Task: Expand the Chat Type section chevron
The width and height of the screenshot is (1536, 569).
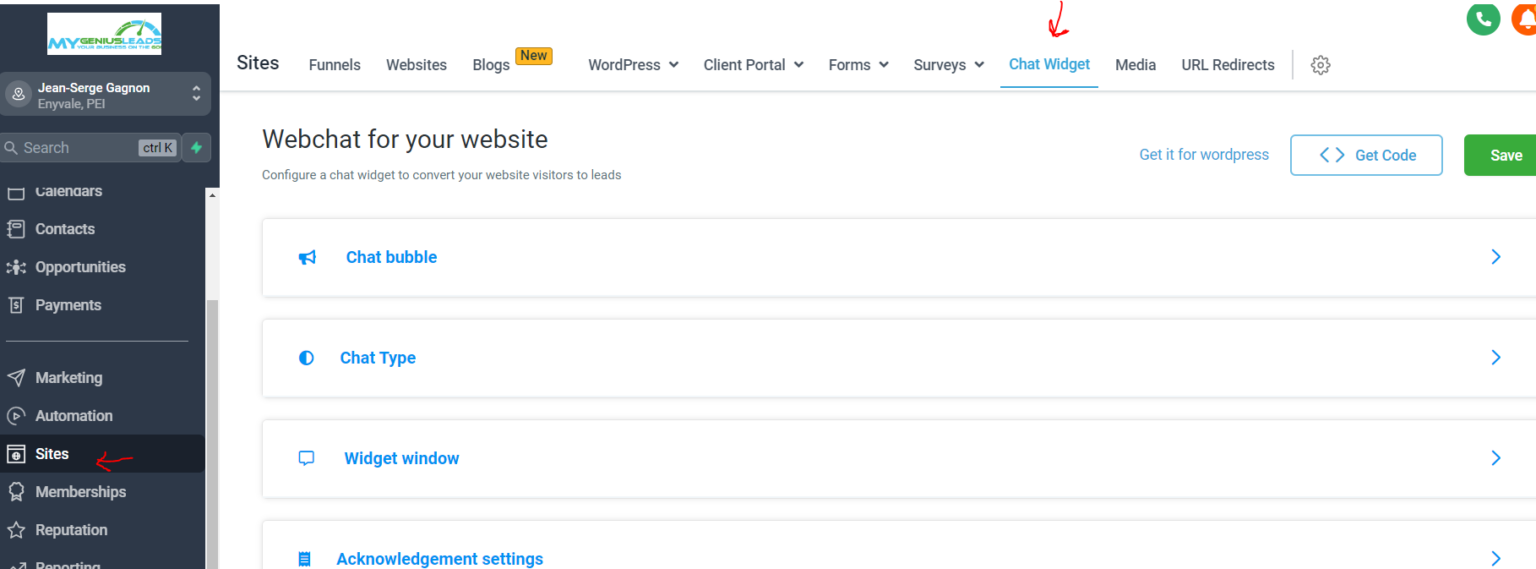Action: click(x=1496, y=358)
